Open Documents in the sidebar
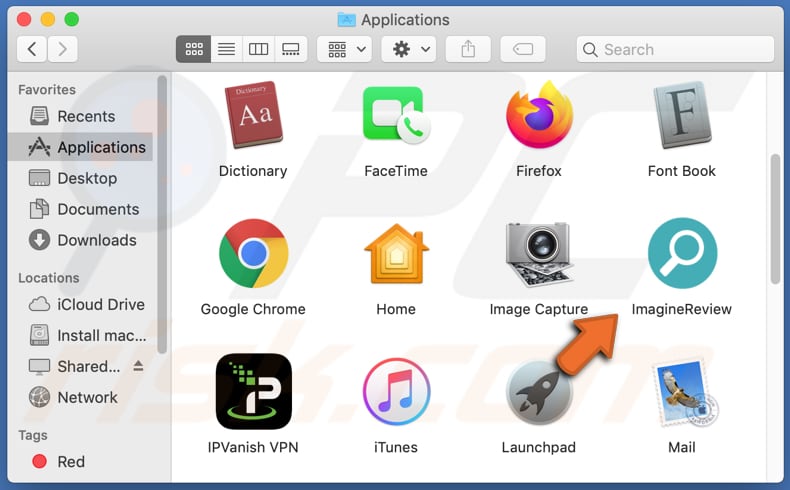This screenshot has width=790, height=490. [x=81, y=209]
